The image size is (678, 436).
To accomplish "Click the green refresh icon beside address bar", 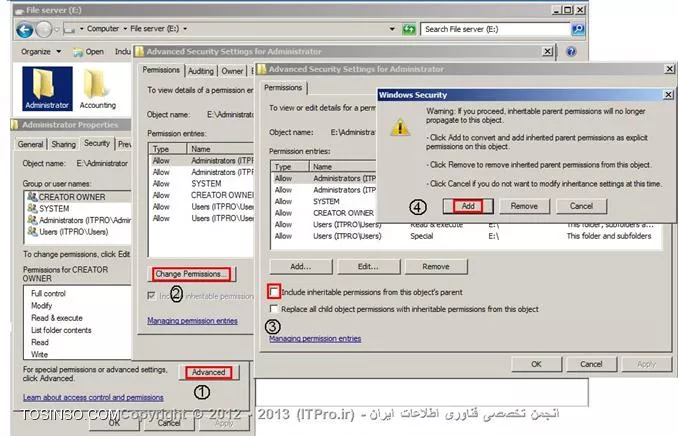I will (x=409, y=29).
